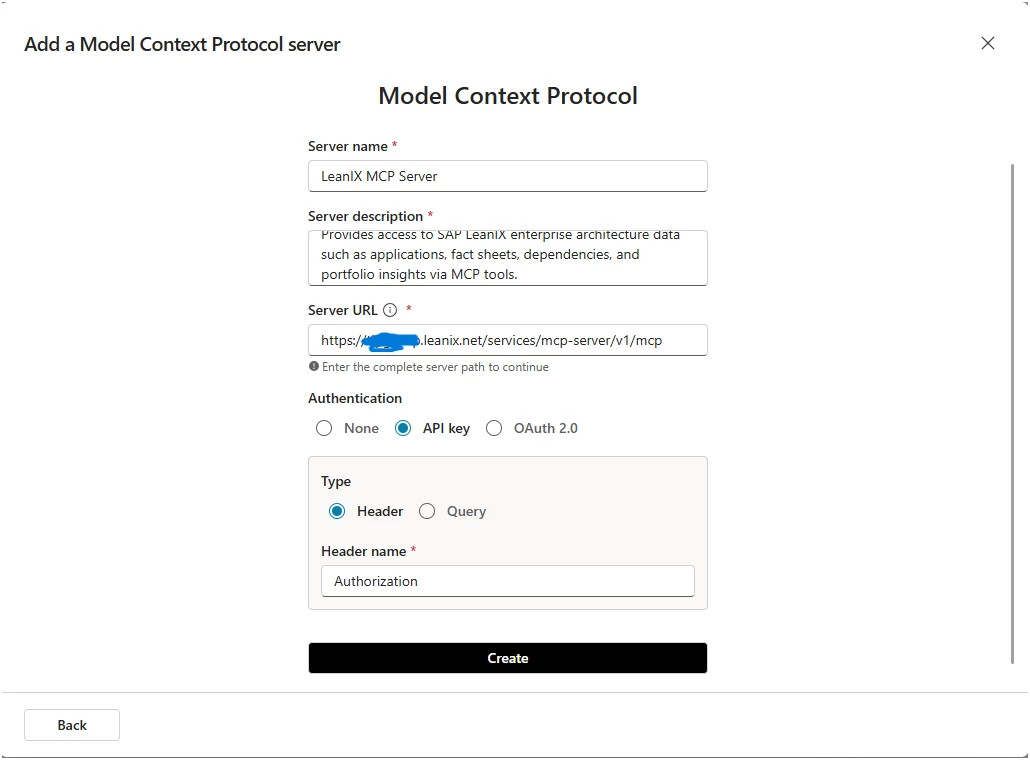The height and width of the screenshot is (760, 1030).
Task: Click the info icon beside Server URL
Action: (x=390, y=310)
